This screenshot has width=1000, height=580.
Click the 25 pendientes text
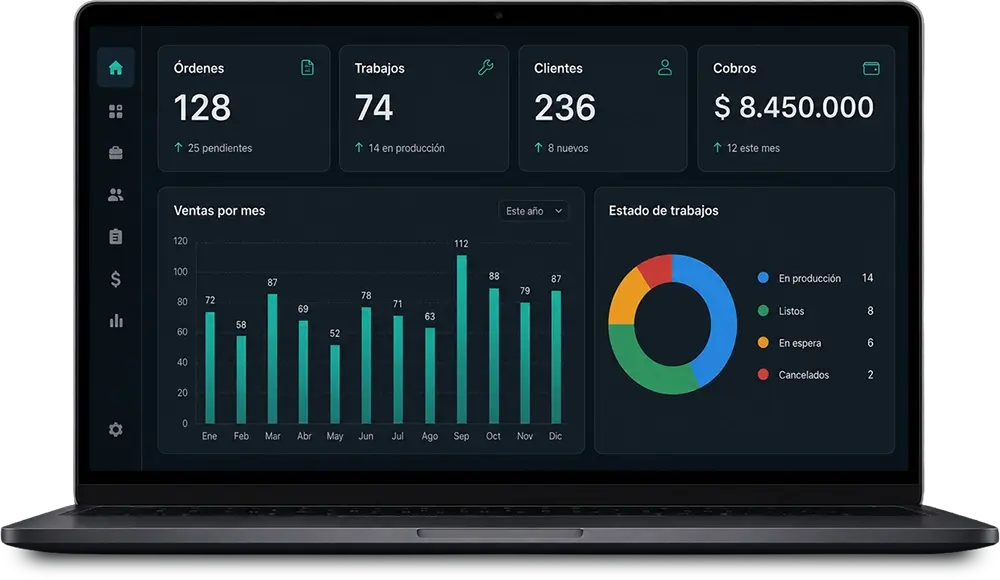pos(220,148)
